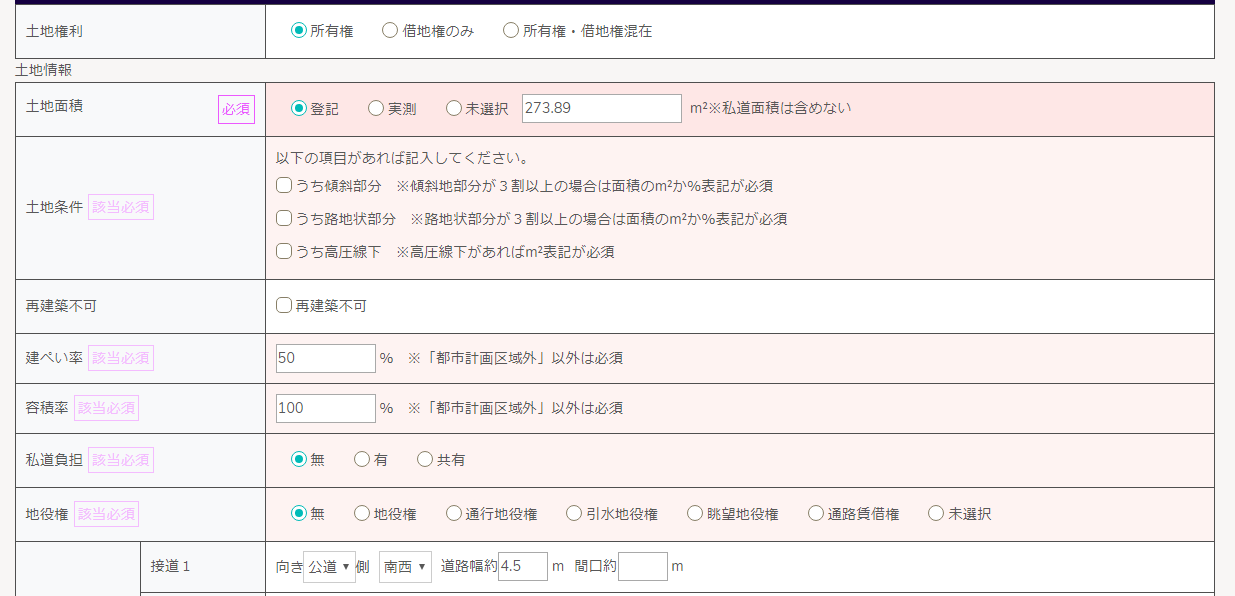Choose 借地権のみ radio option
This screenshot has height=596, width=1235.
click(390, 31)
